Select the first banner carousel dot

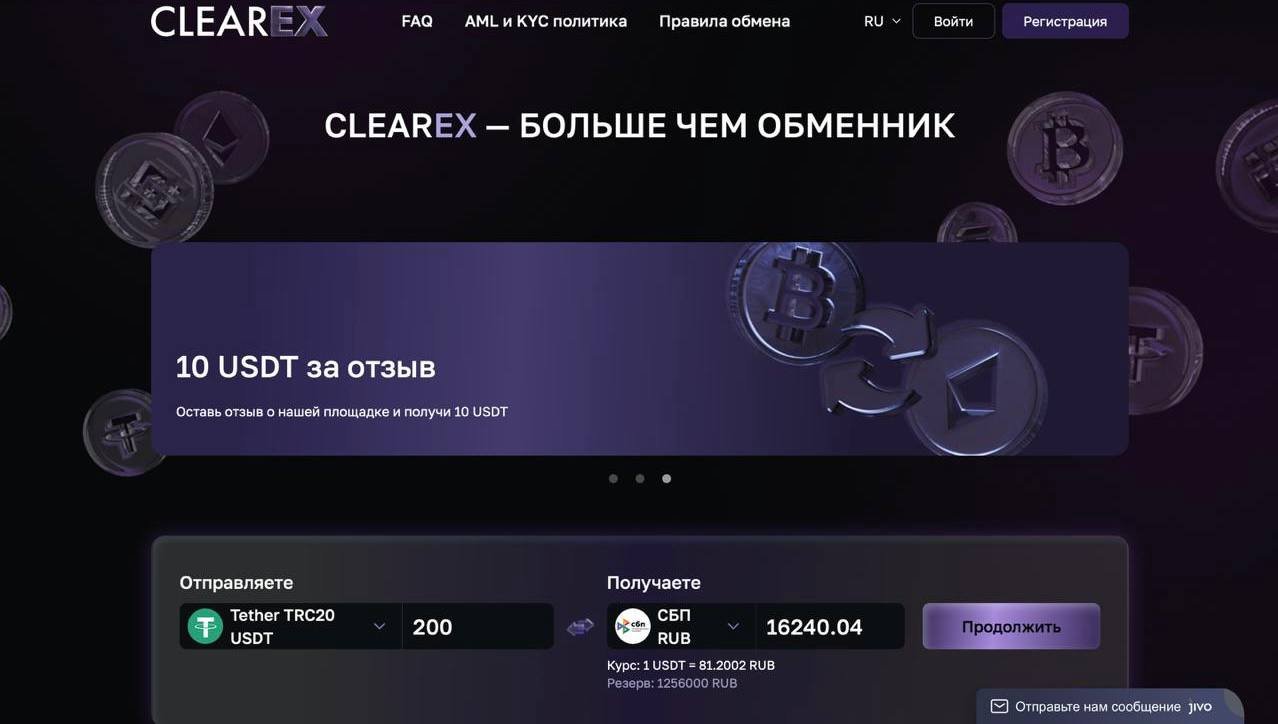pyautogui.click(x=613, y=479)
